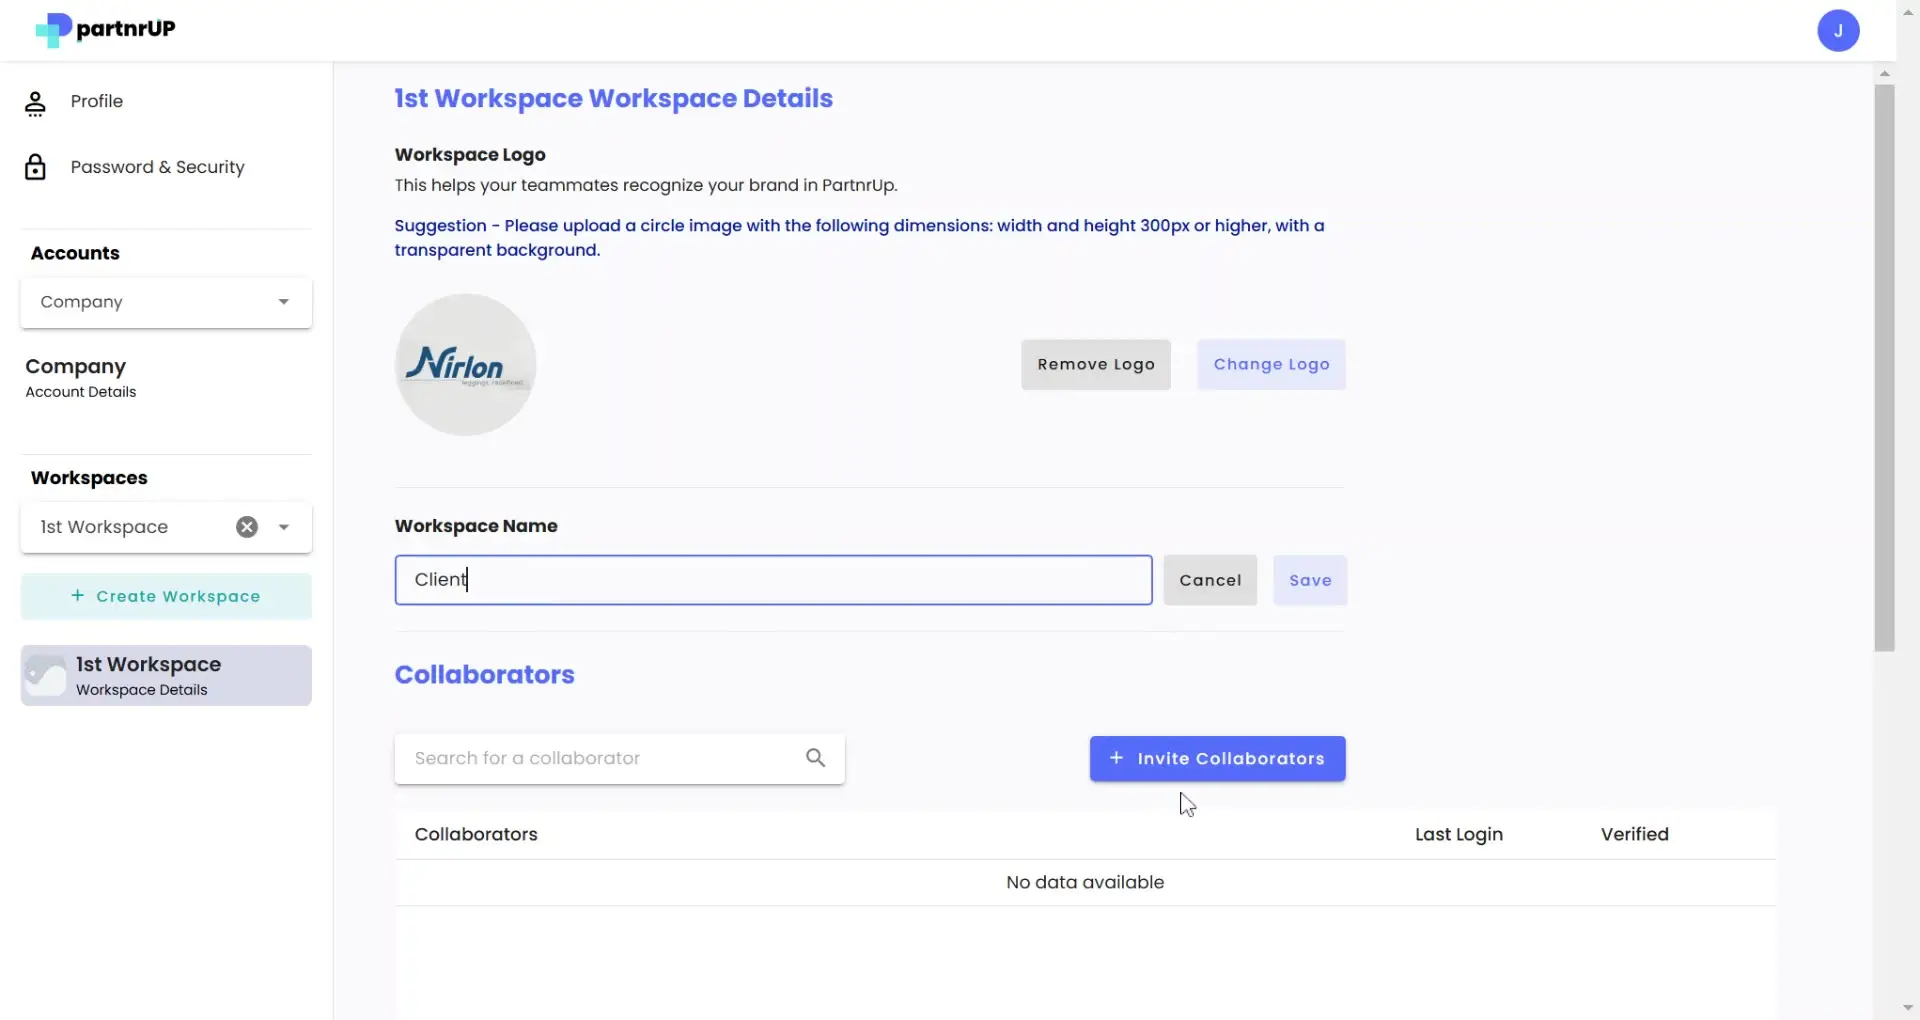Save the workspace name change
This screenshot has height=1020, width=1920.
point(1310,580)
